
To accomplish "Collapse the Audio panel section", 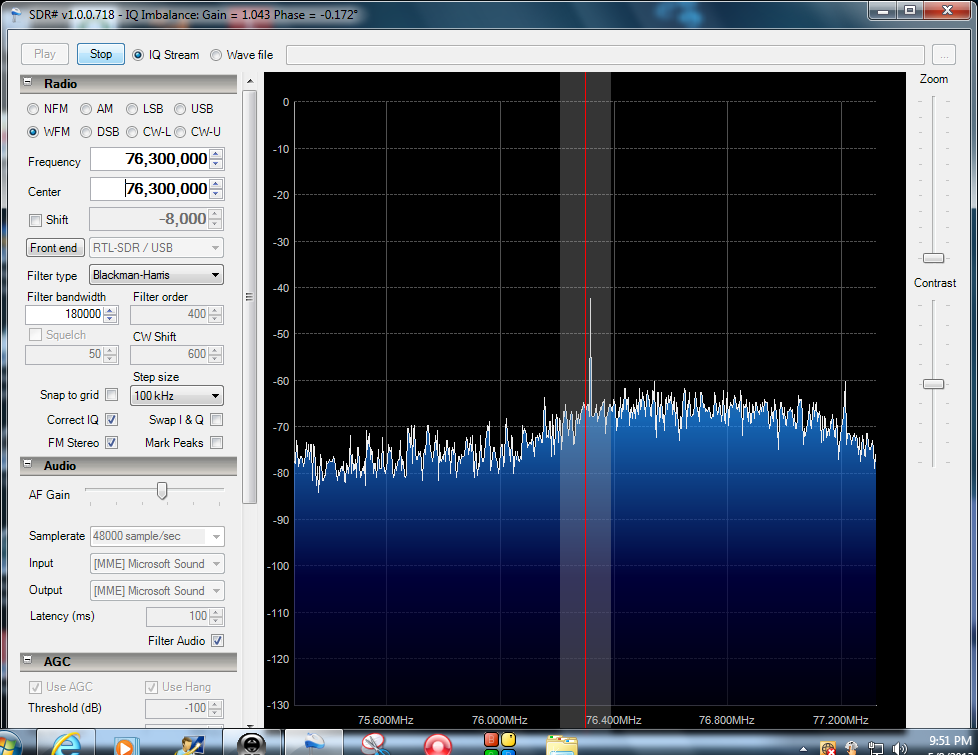I will [x=28, y=466].
